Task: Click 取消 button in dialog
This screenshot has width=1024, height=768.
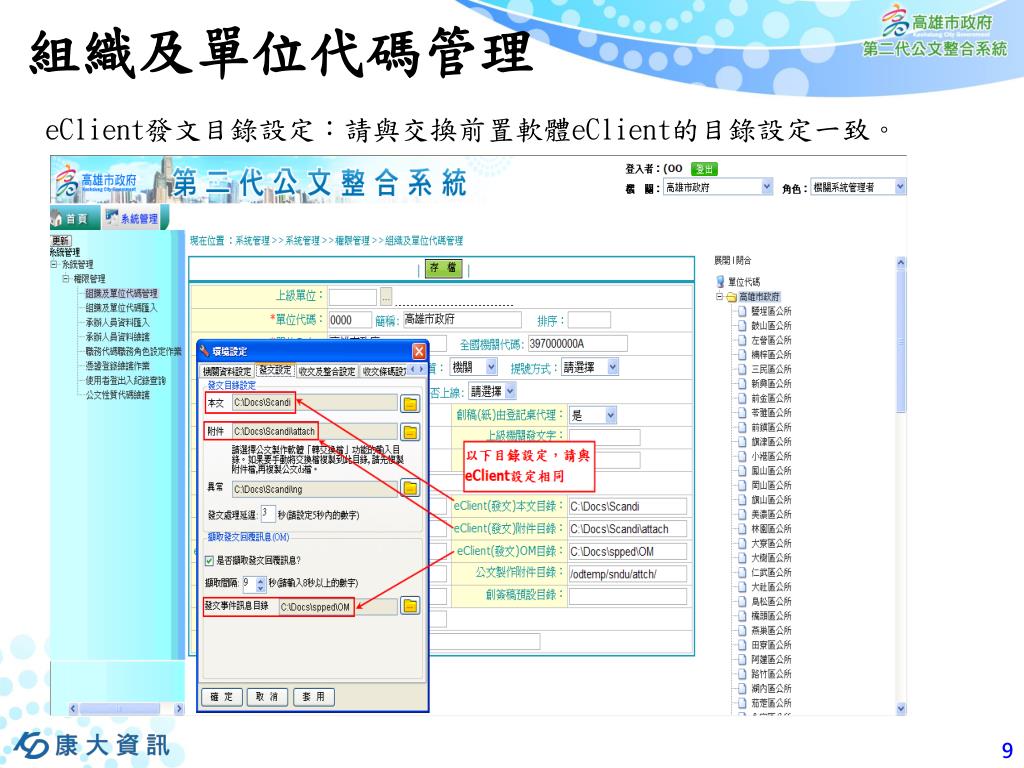Action: (x=267, y=697)
